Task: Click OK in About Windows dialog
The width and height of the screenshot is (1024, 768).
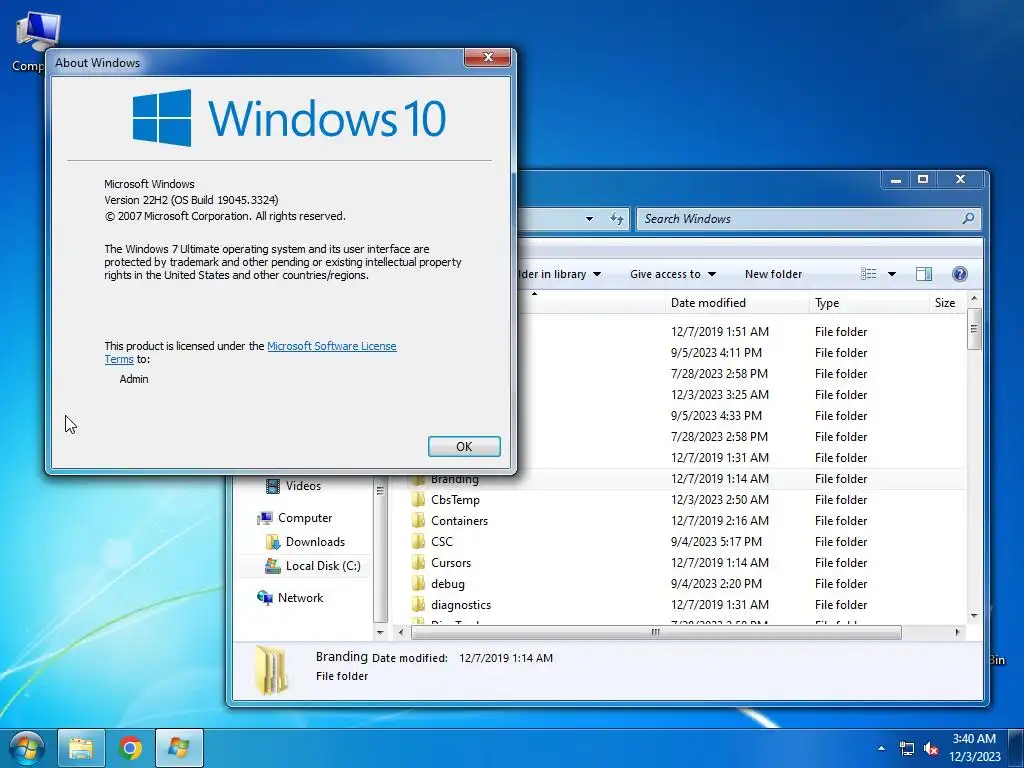Action: [x=464, y=447]
